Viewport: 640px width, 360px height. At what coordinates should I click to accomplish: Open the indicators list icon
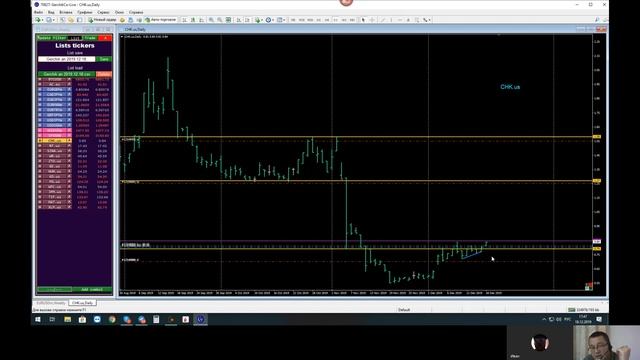click(x=257, y=20)
